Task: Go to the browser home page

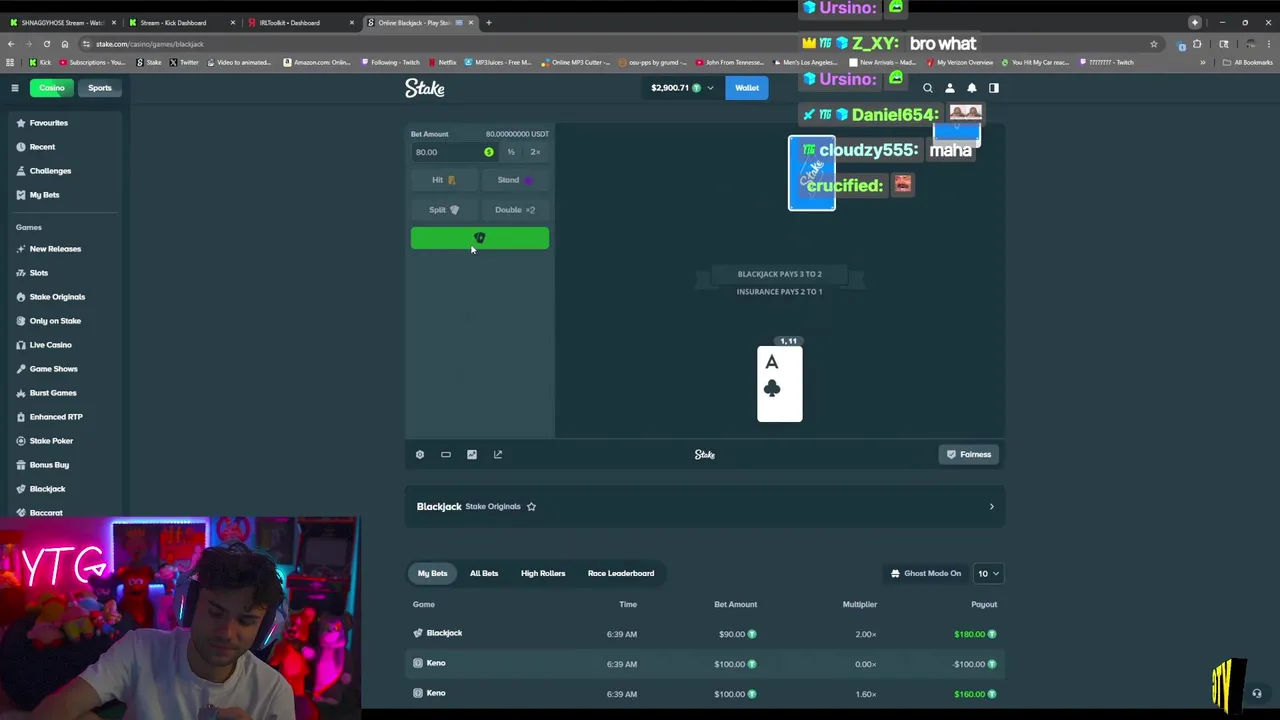Action: pyautogui.click(x=65, y=44)
